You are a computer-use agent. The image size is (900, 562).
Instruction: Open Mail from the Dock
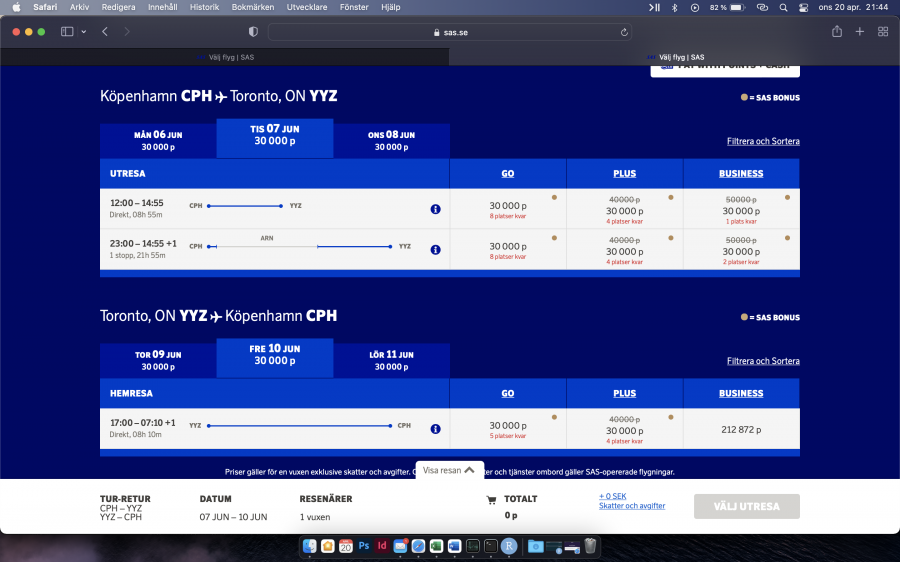click(400, 546)
